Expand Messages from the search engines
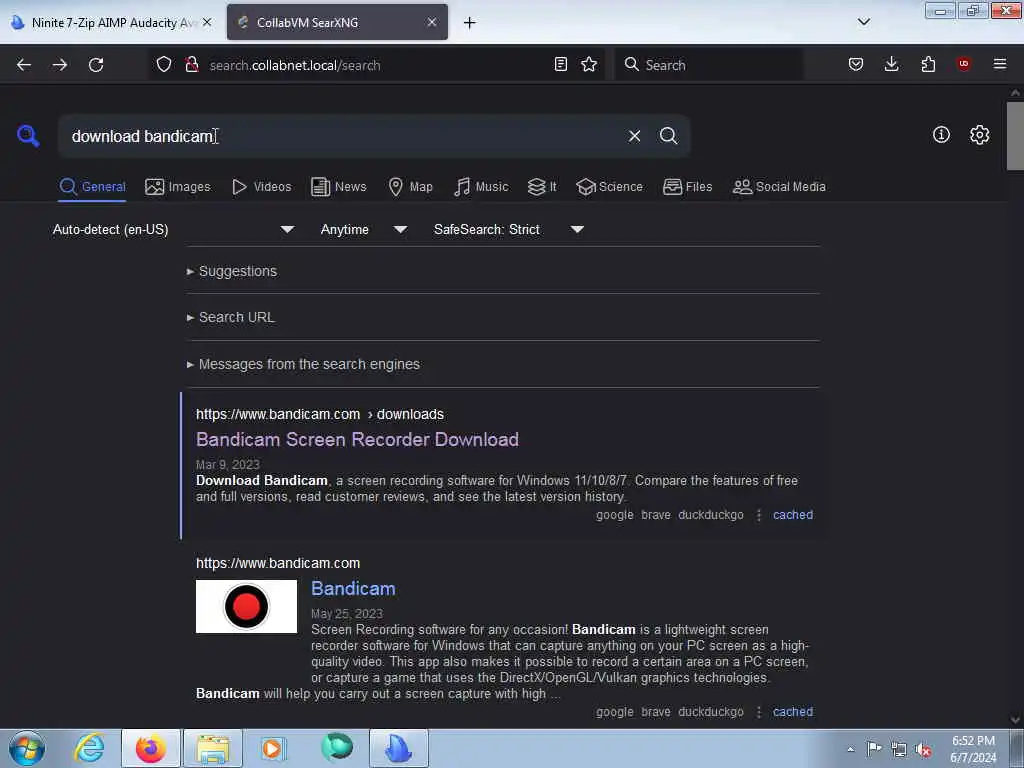 [x=303, y=364]
